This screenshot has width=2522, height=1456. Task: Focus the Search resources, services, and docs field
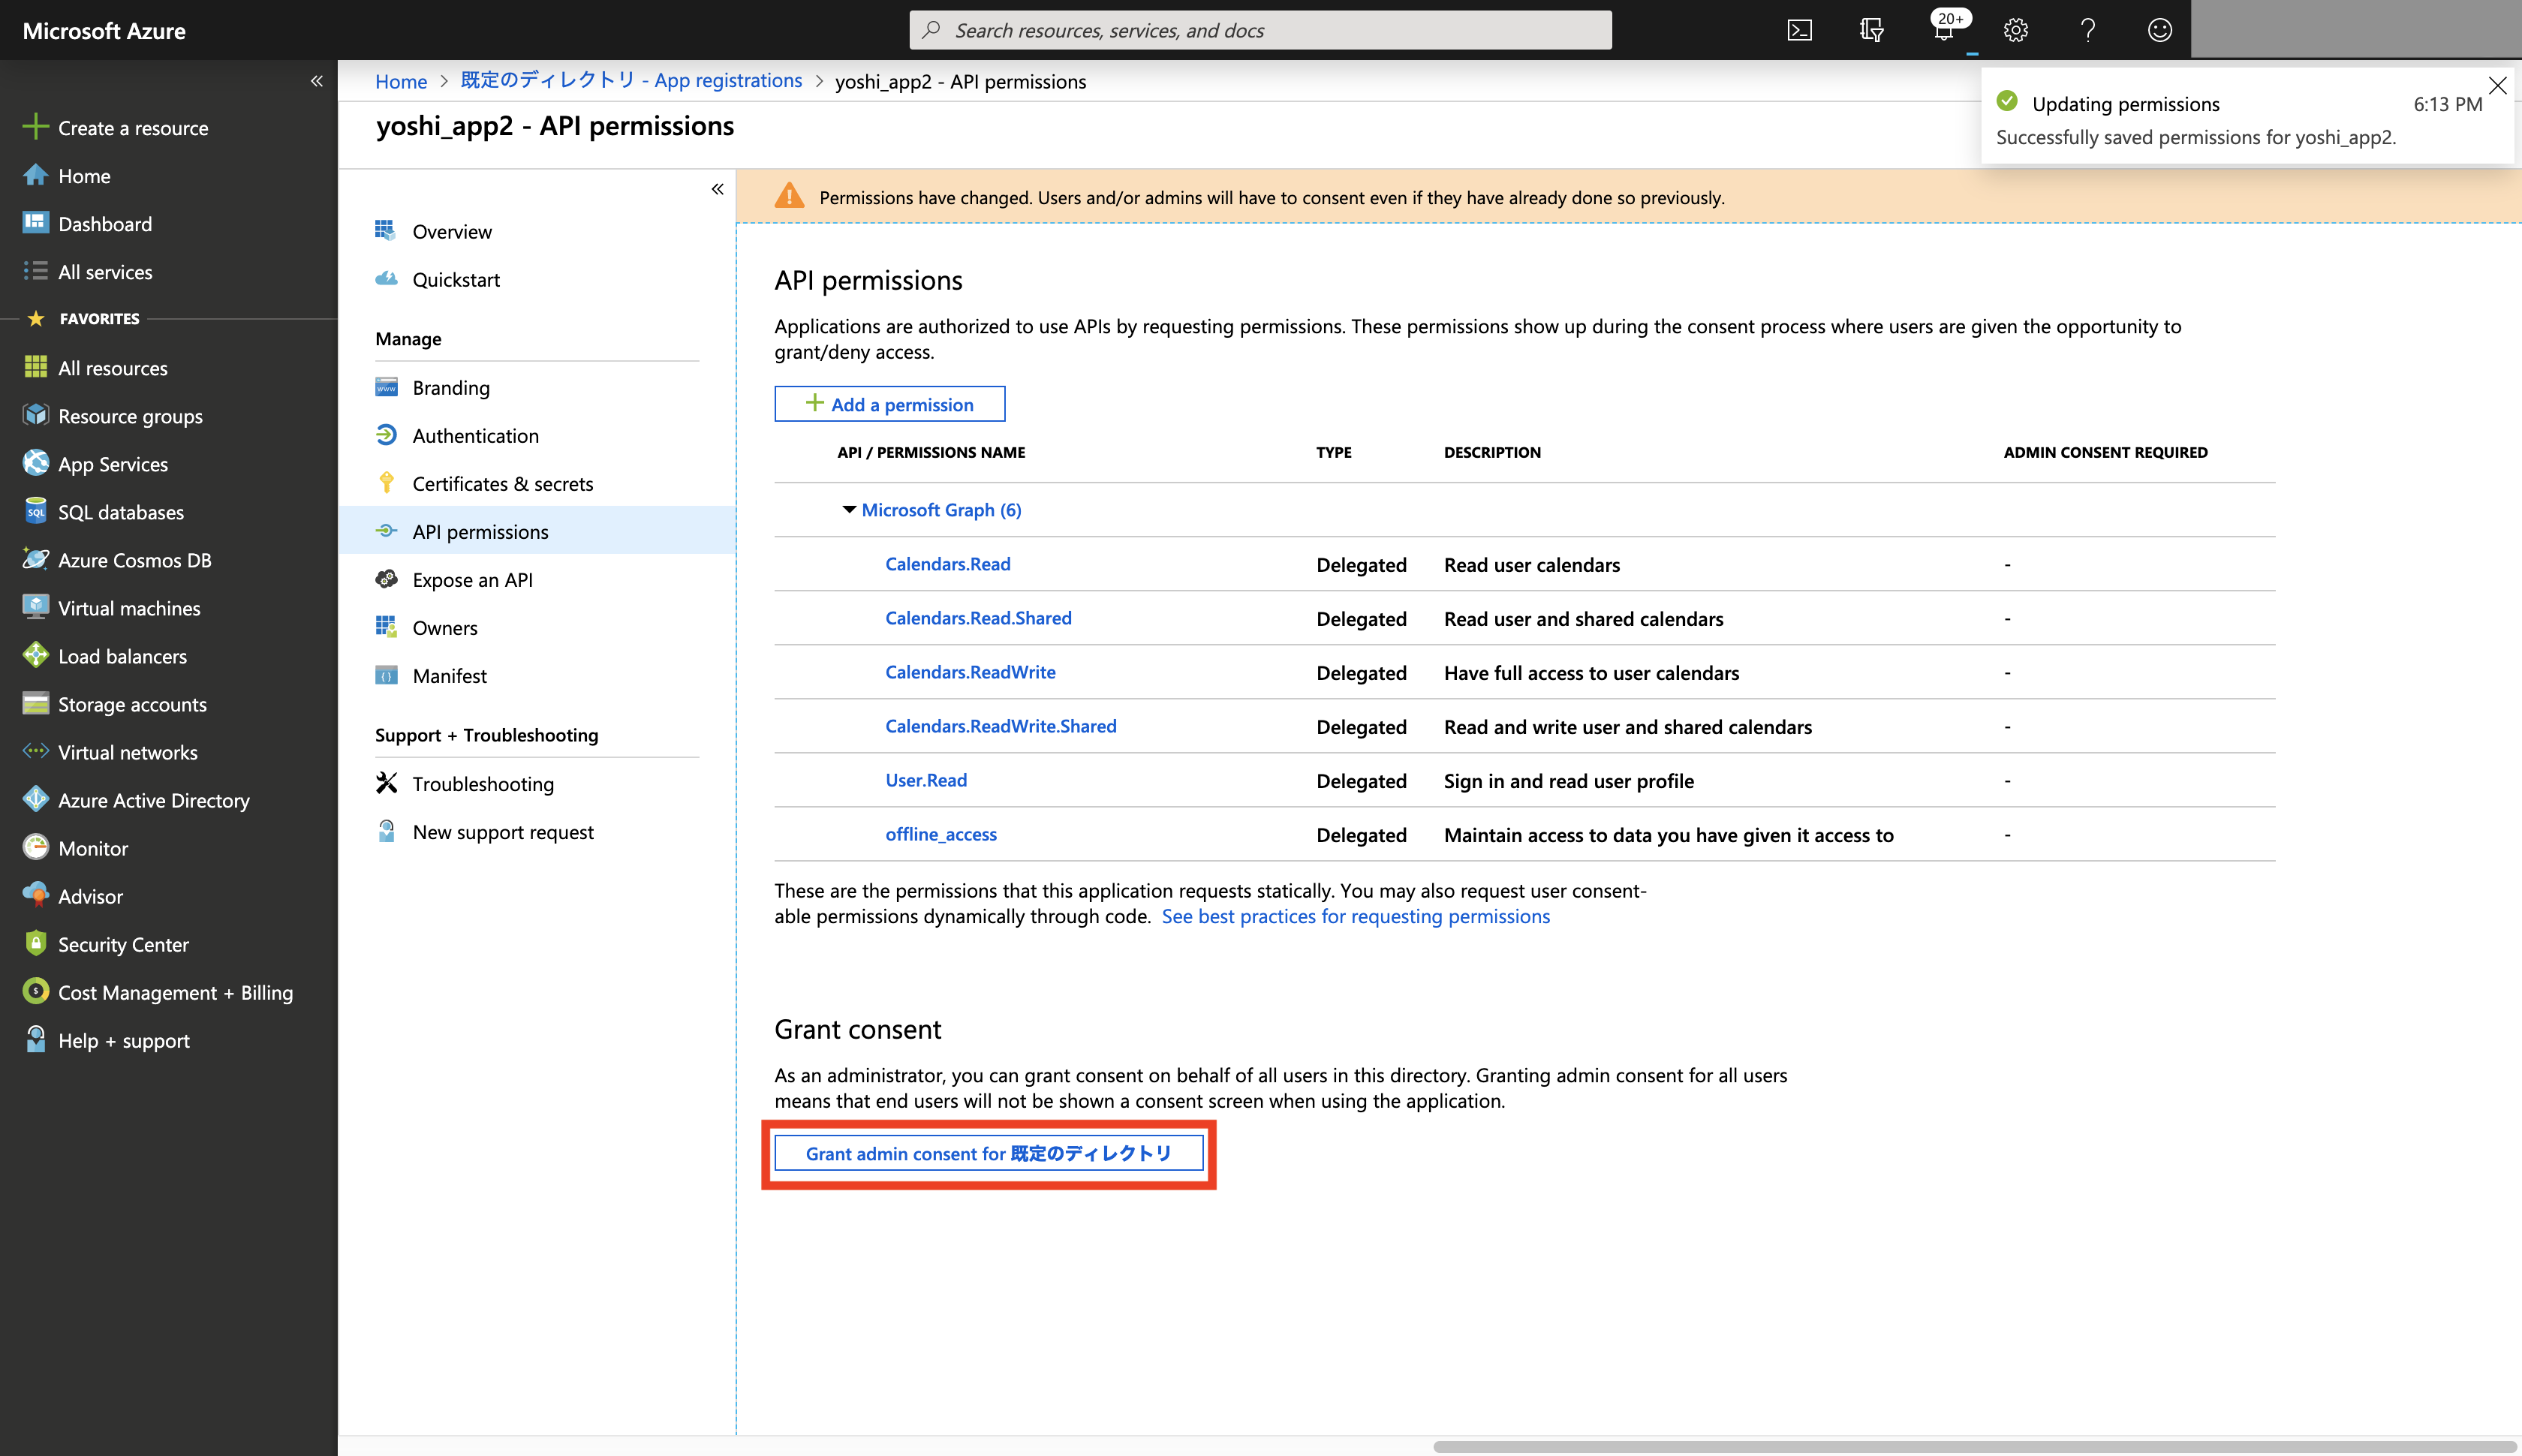click(x=1260, y=30)
